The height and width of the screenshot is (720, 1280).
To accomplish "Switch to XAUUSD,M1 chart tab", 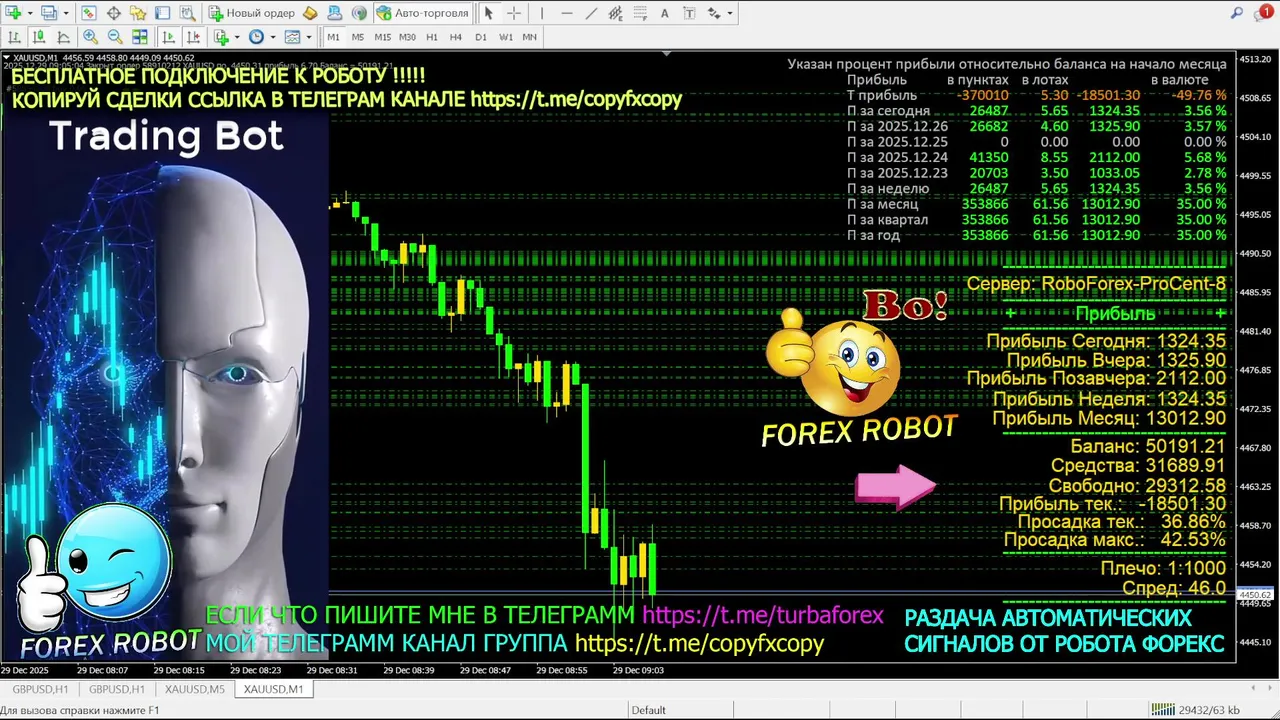I will tap(274, 689).
